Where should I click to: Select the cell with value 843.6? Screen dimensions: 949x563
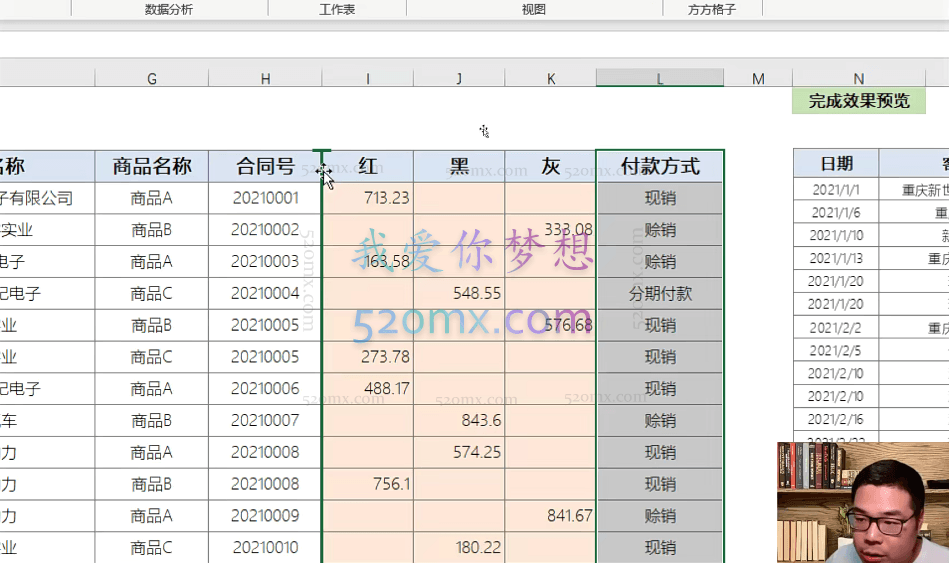pyautogui.click(x=459, y=421)
